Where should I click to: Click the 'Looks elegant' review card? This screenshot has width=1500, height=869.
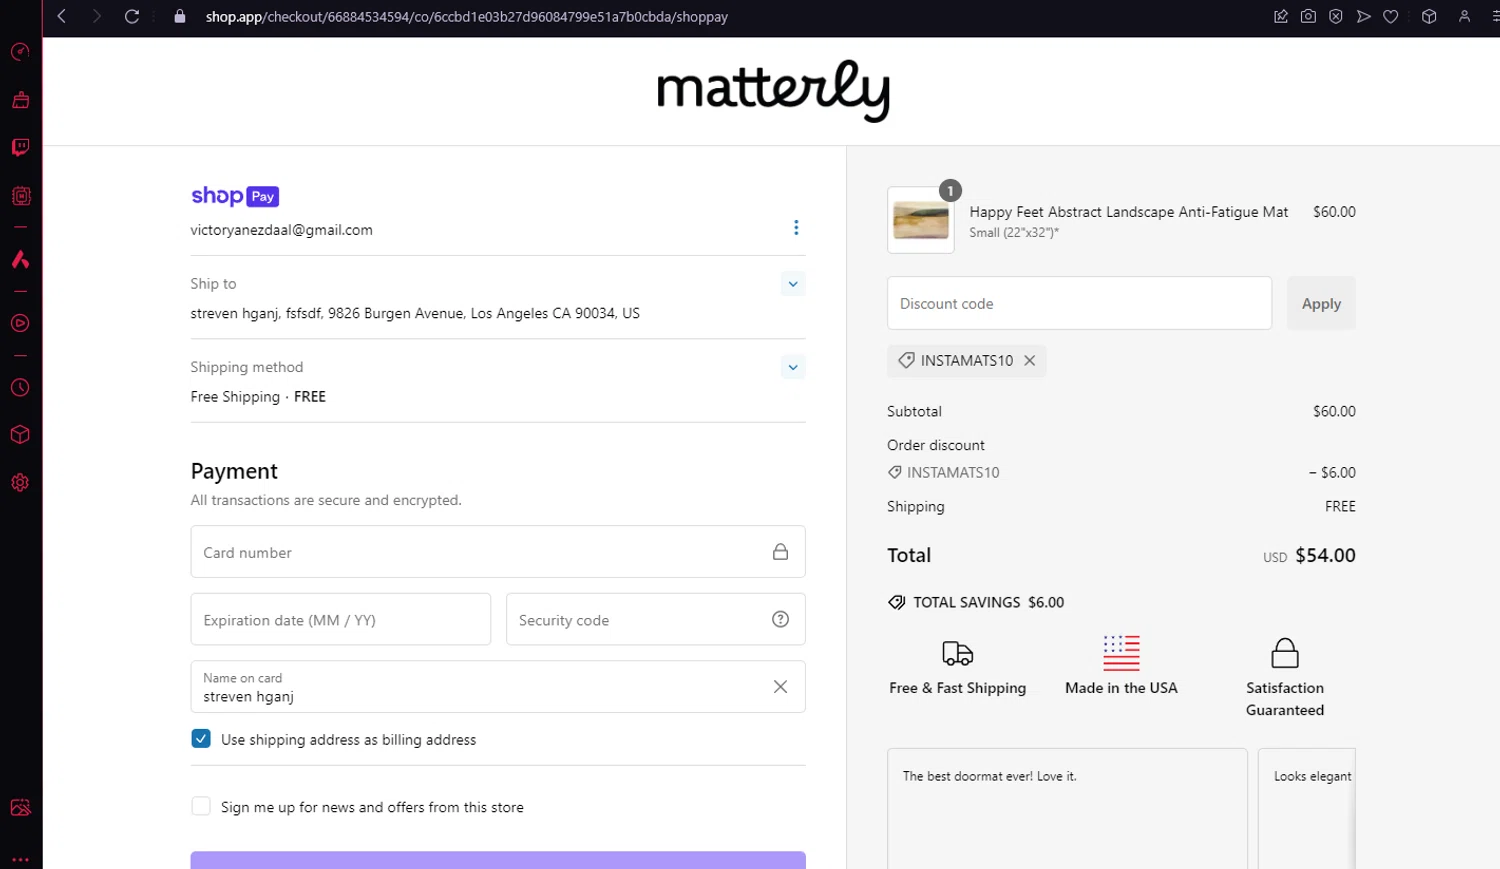[x=1307, y=808]
